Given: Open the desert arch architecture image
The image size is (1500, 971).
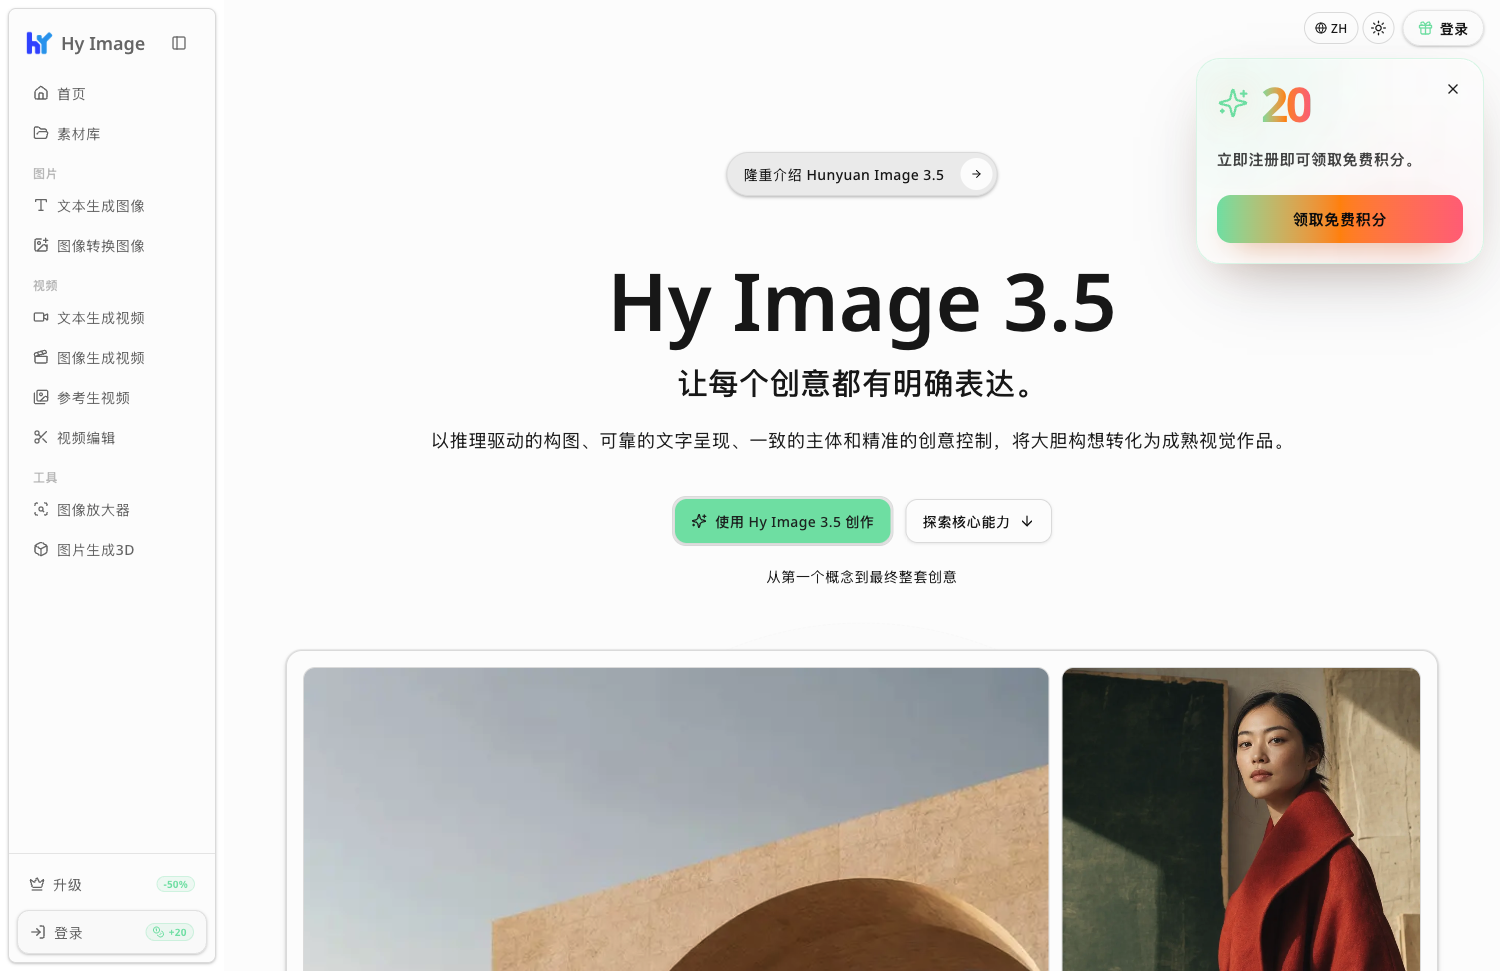Looking at the screenshot, I should [676, 820].
